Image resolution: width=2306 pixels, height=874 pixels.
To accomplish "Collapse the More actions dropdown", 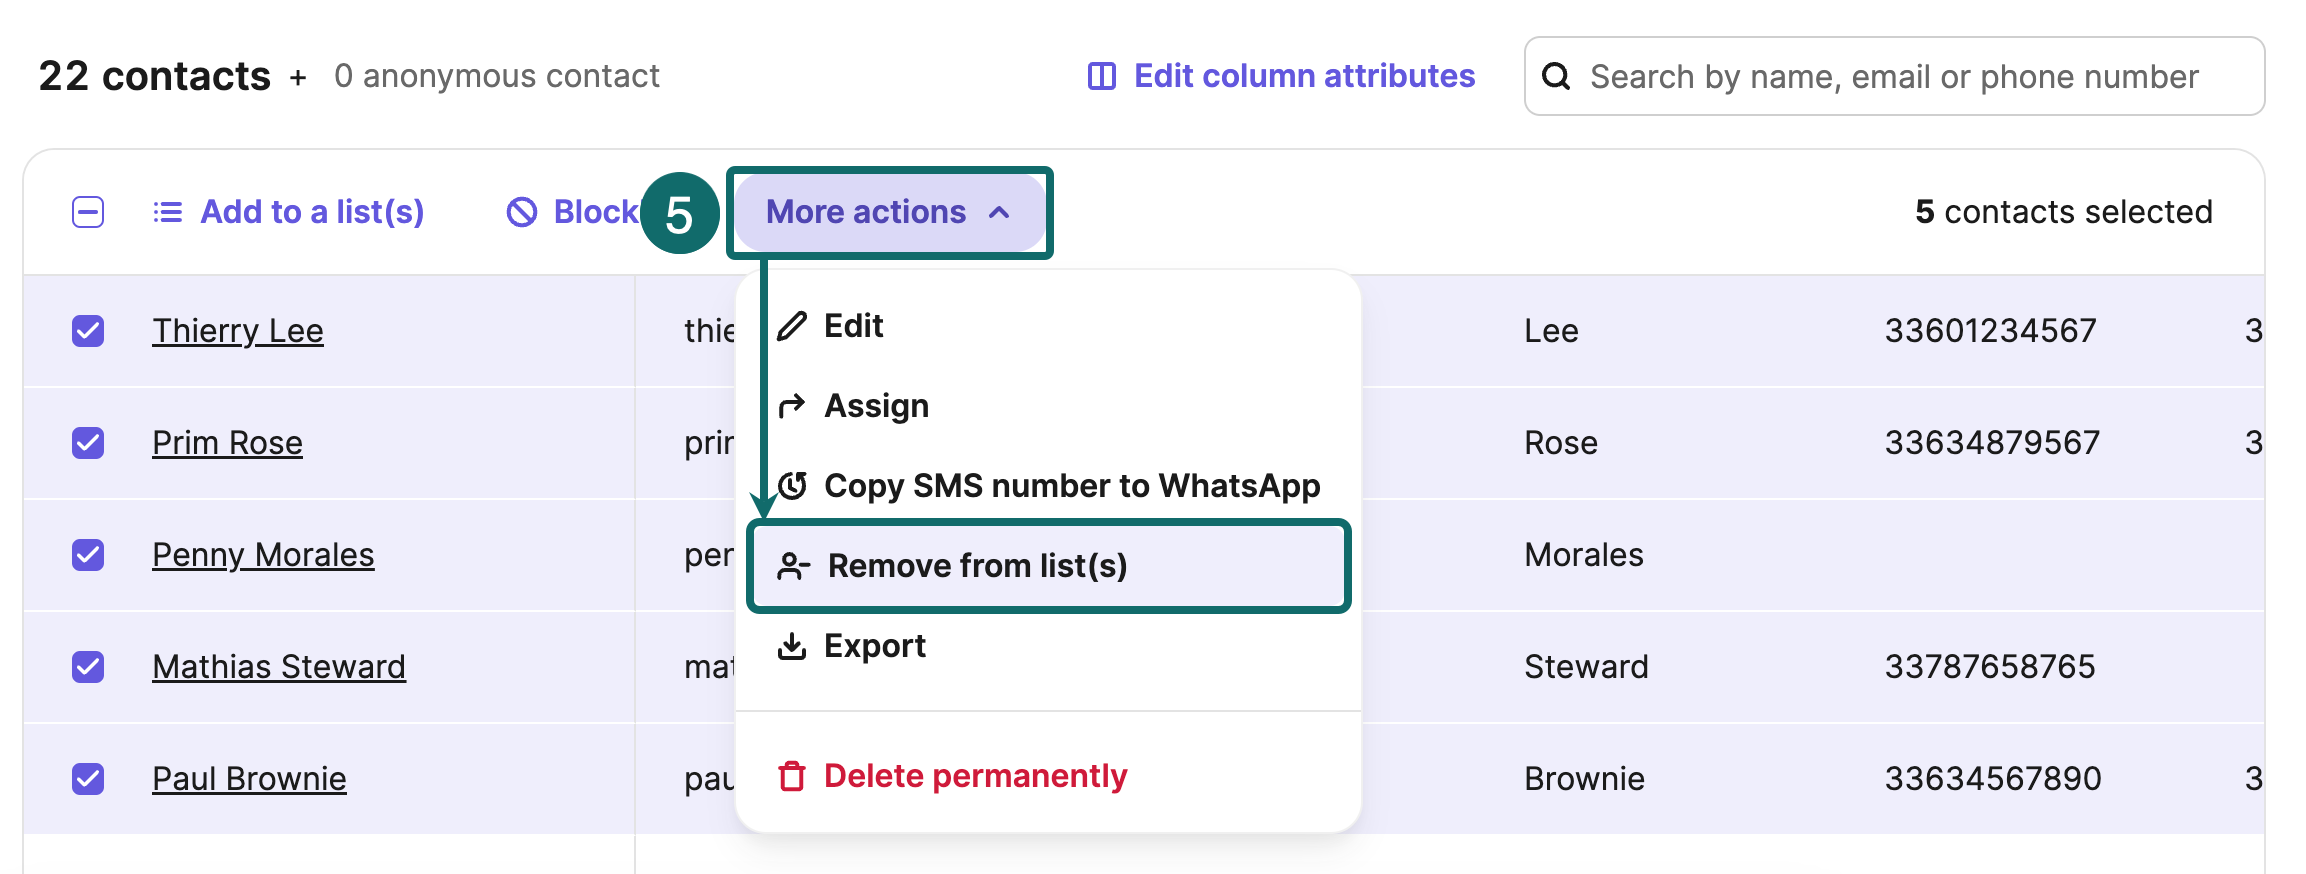I will point(888,212).
